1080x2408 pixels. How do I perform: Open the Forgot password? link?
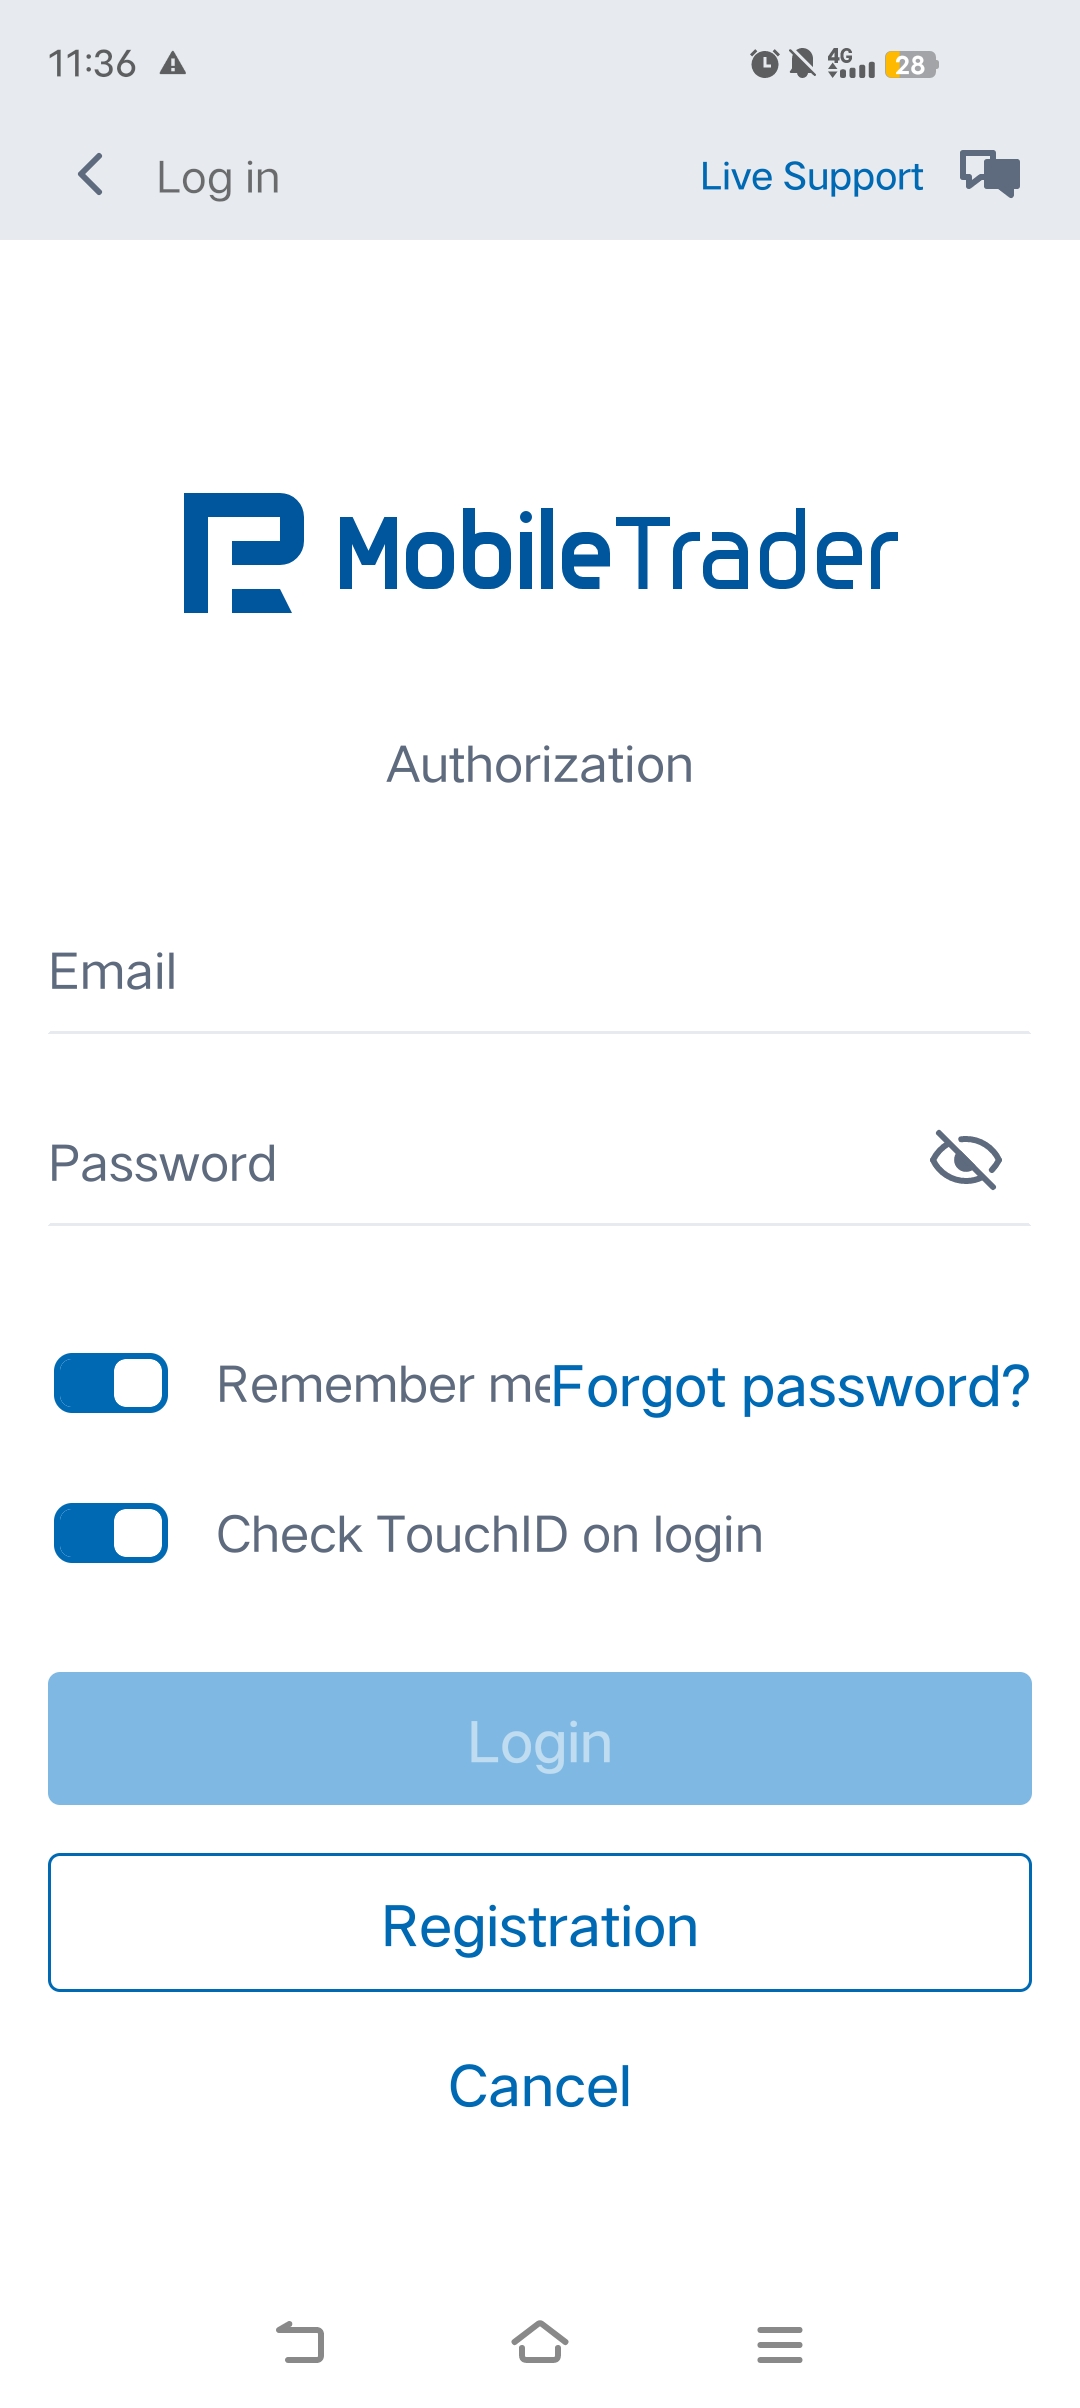(790, 1387)
